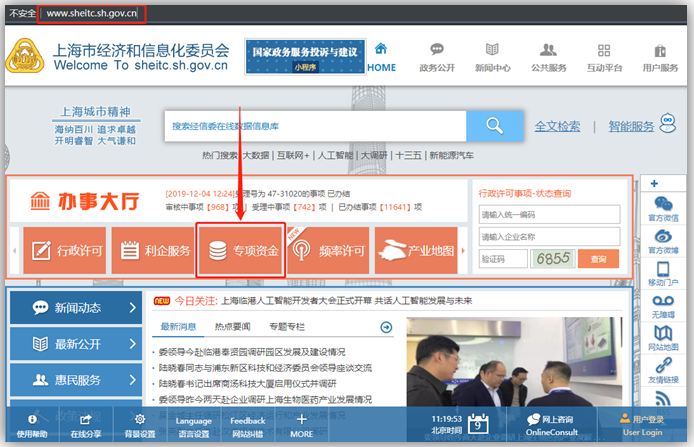Screen dimensions: 694x447
Task: Open 频率许可 tile
Action: (328, 250)
